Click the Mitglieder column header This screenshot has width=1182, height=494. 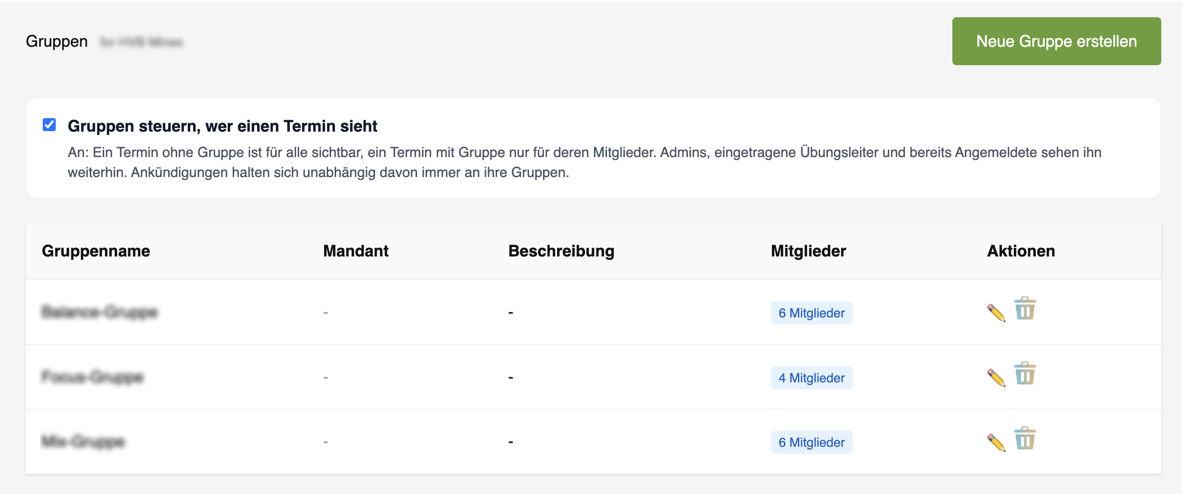click(x=808, y=251)
